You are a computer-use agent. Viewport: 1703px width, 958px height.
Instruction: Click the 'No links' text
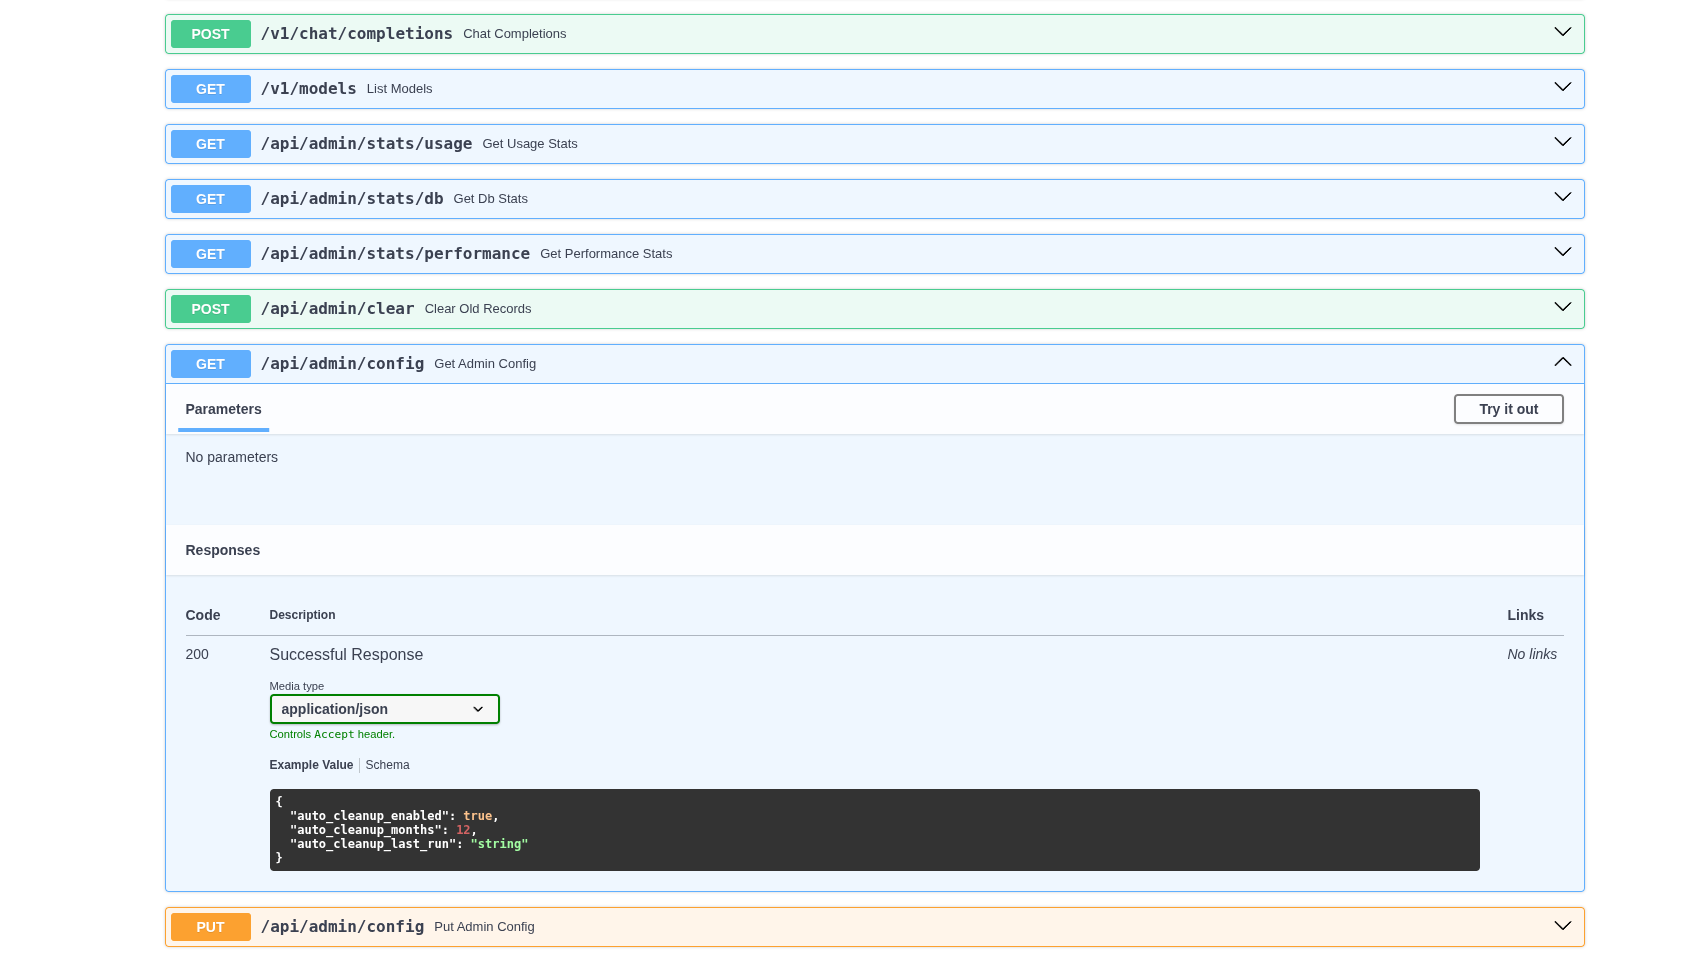(x=1532, y=654)
